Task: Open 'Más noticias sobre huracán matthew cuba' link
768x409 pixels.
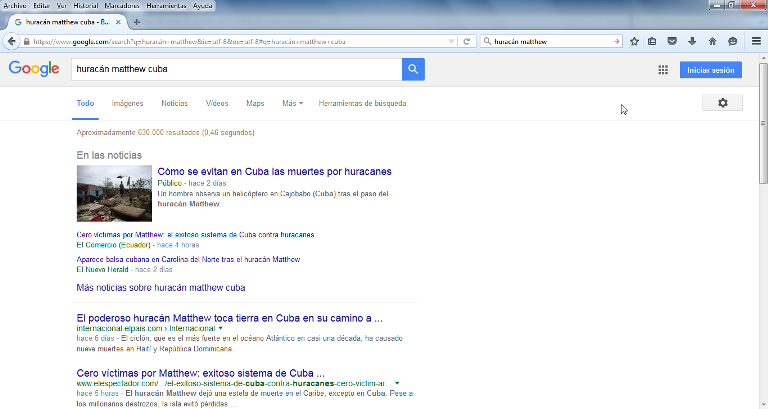Action: (160, 288)
